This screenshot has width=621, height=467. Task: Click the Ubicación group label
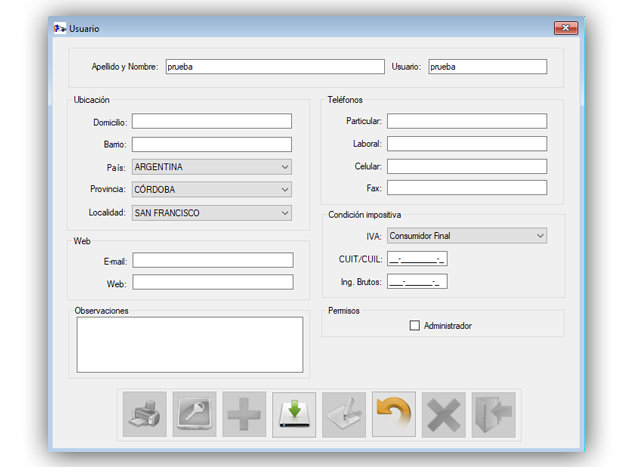[91, 100]
